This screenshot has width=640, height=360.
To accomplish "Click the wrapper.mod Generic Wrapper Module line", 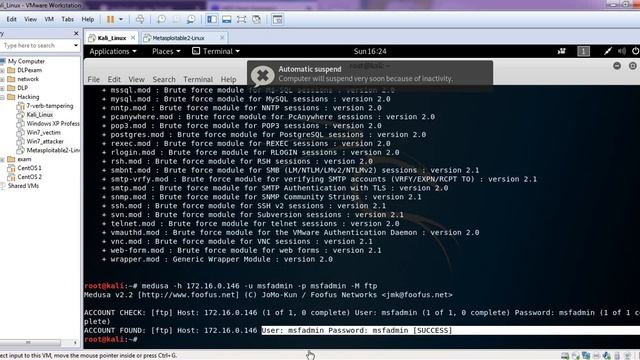I will (x=218, y=259).
